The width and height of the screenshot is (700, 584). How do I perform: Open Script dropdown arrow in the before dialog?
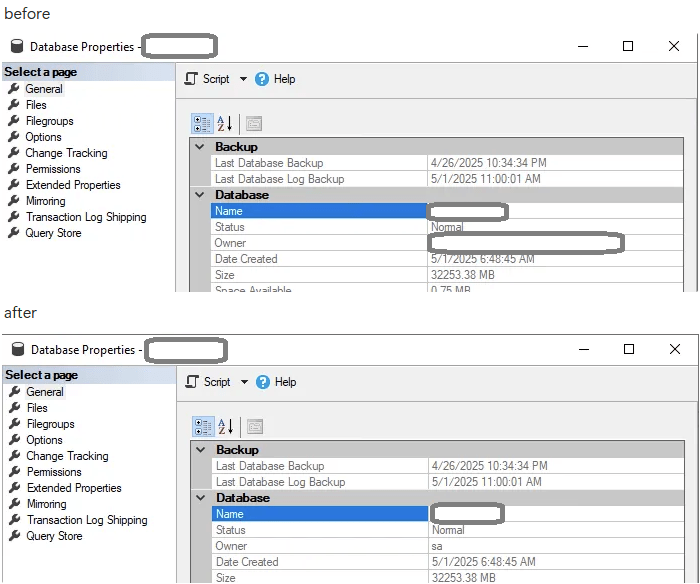tap(241, 79)
